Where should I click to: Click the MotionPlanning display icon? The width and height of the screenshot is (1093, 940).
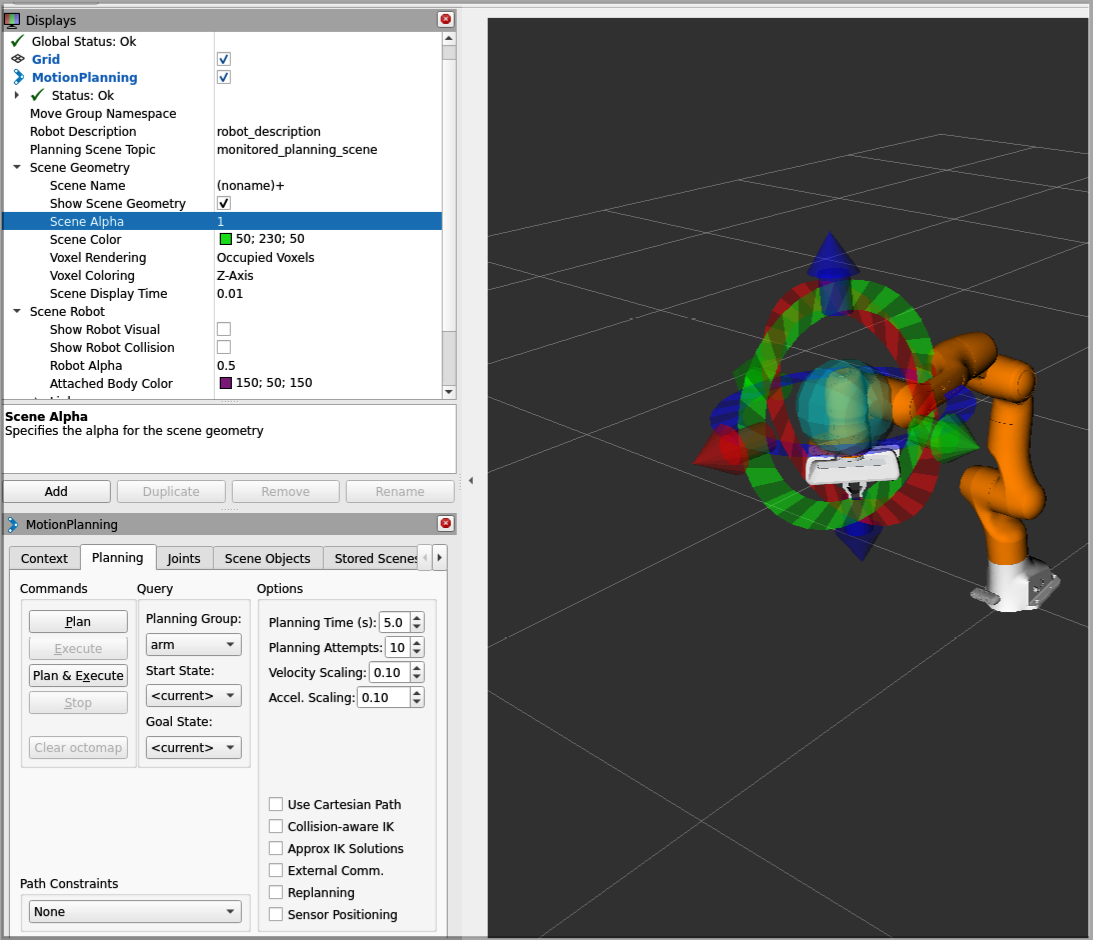pyautogui.click(x=18, y=77)
